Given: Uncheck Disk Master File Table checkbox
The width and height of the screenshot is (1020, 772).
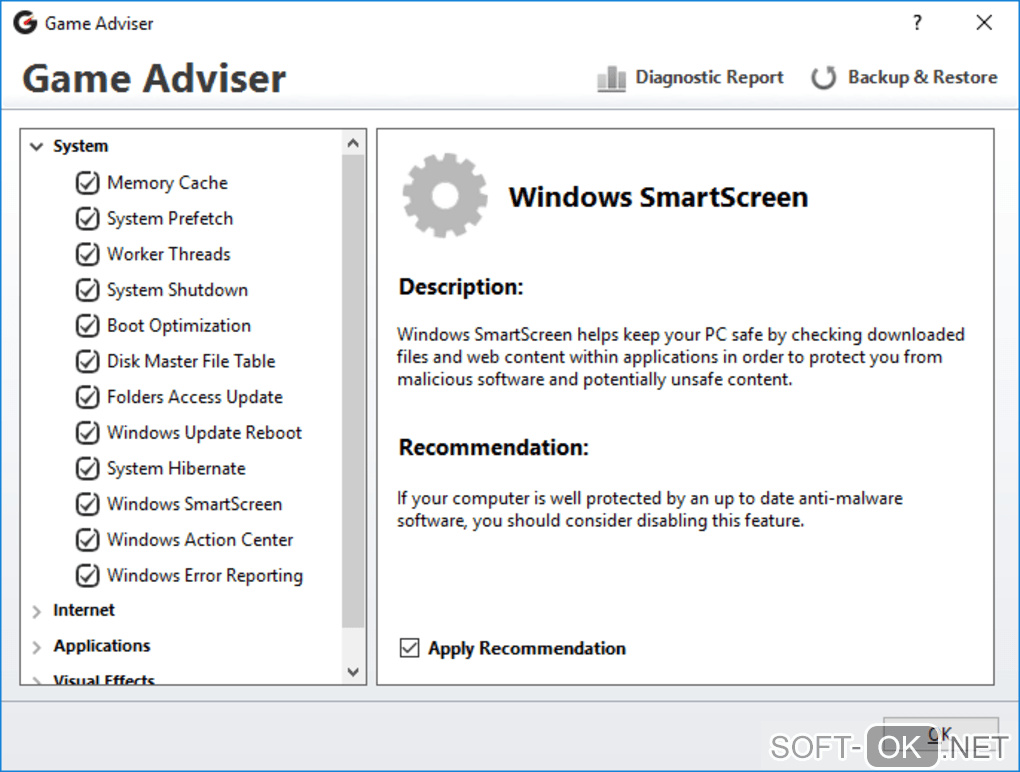Looking at the screenshot, I should coord(87,361).
